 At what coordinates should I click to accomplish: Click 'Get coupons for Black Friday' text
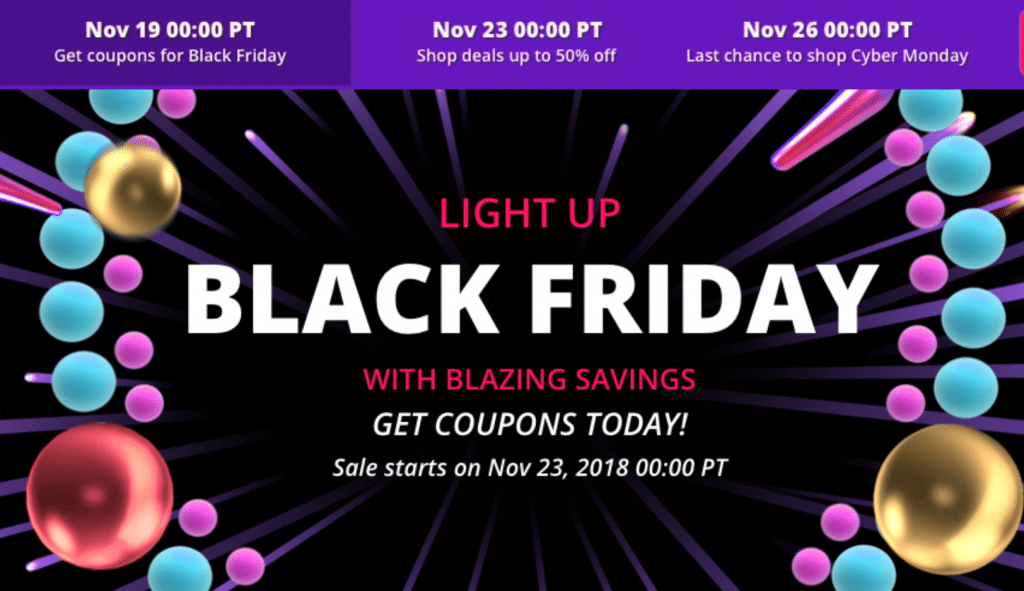pyautogui.click(x=170, y=56)
